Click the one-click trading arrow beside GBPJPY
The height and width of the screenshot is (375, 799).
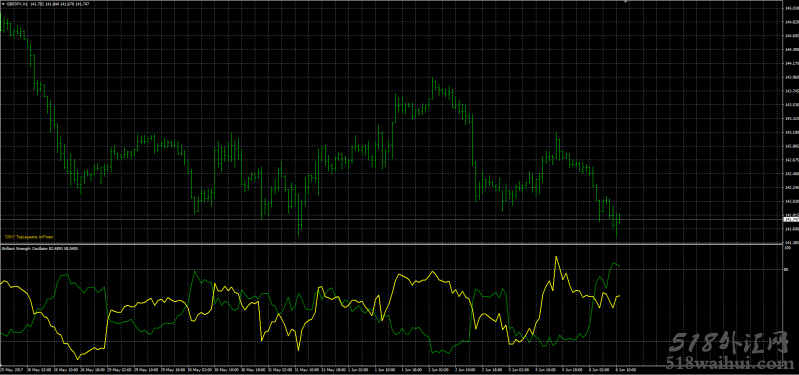2,4
